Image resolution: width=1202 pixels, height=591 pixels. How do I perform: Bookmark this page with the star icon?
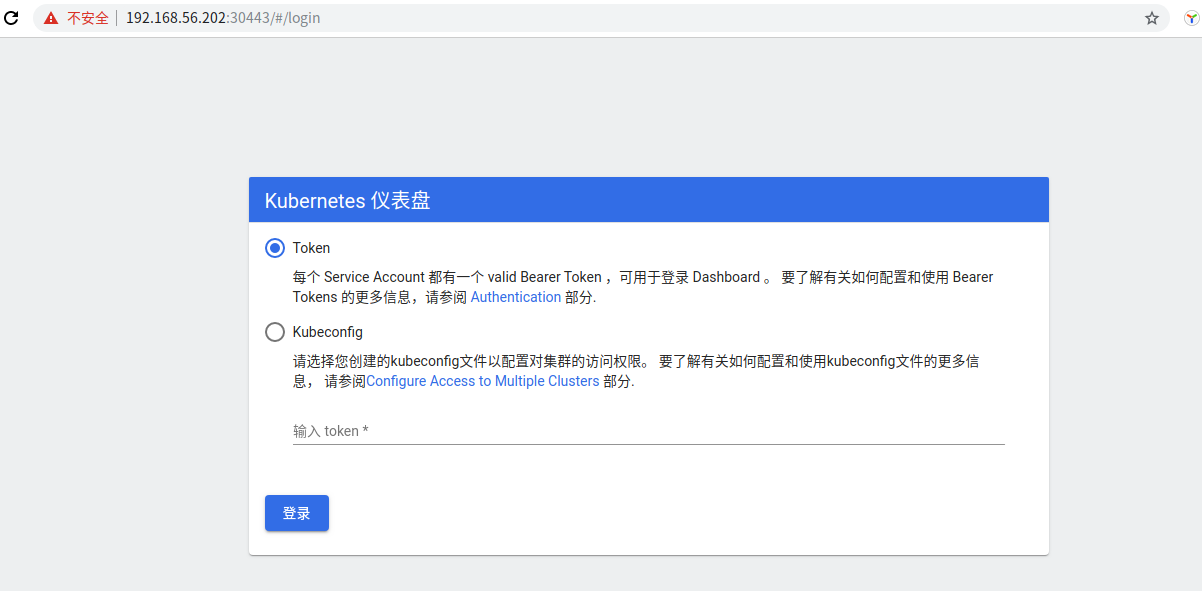coord(1152,18)
